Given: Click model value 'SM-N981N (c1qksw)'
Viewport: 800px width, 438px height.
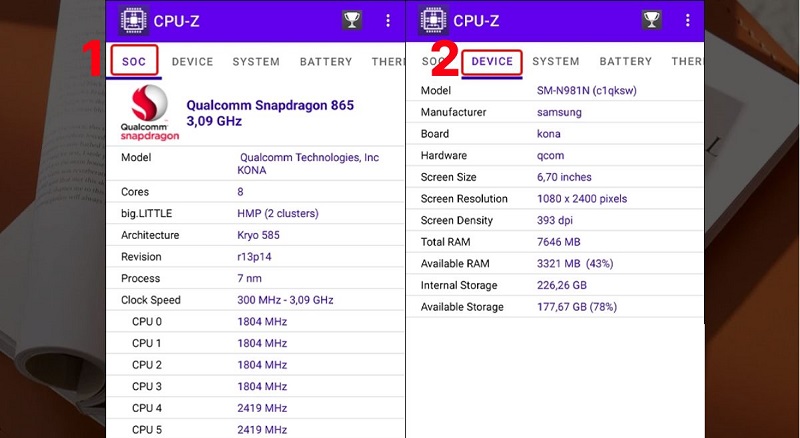Looking at the screenshot, I should pos(587,91).
